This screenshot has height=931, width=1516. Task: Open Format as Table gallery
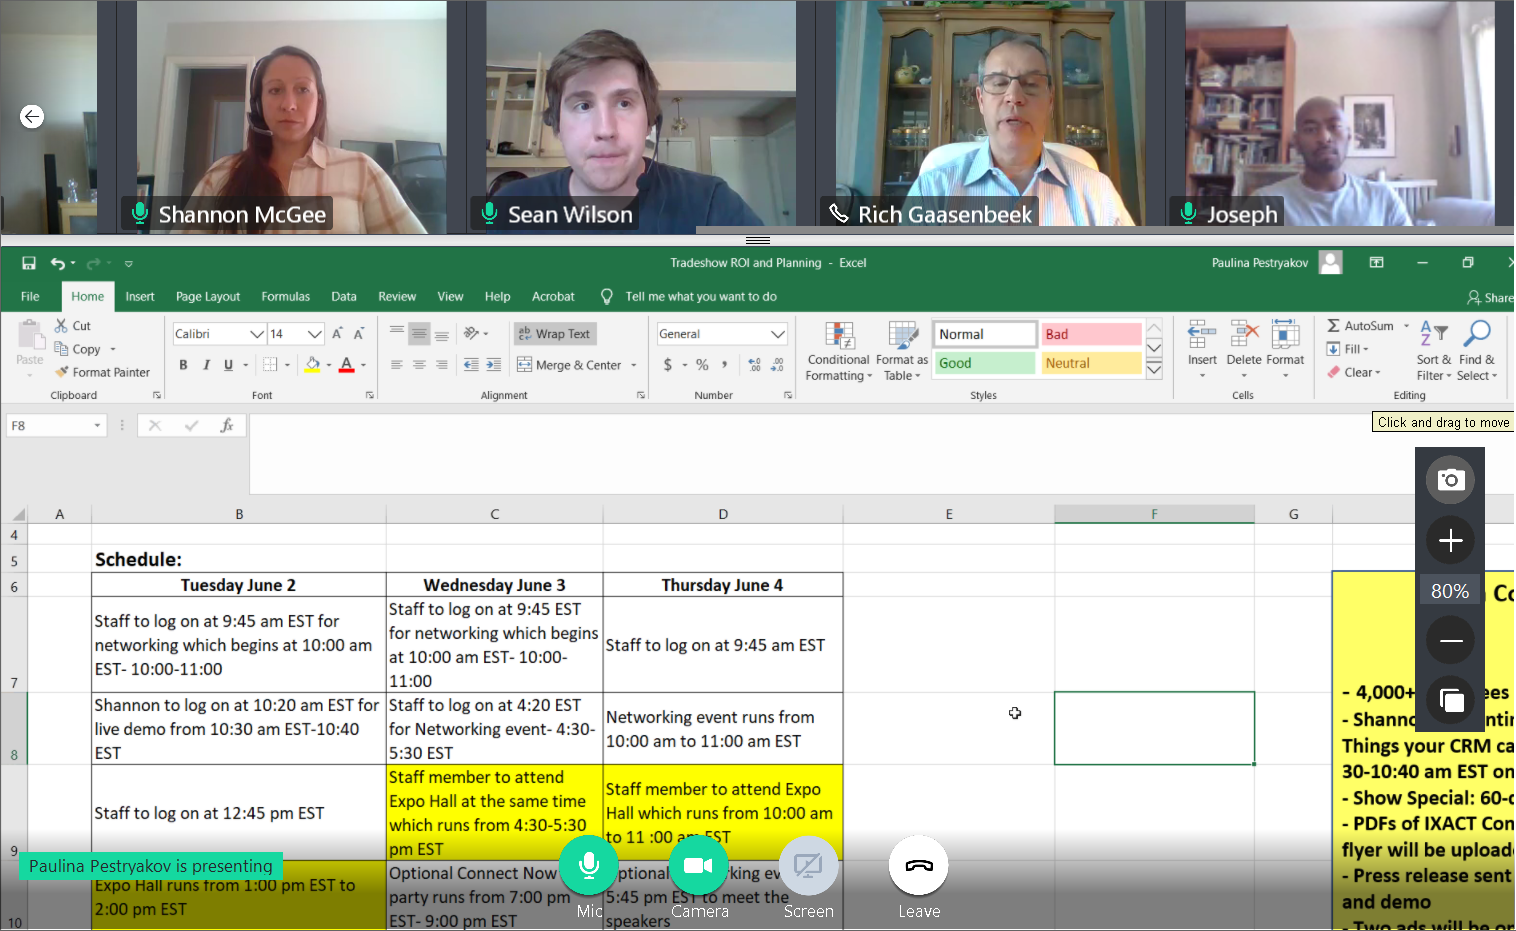pyautogui.click(x=902, y=351)
